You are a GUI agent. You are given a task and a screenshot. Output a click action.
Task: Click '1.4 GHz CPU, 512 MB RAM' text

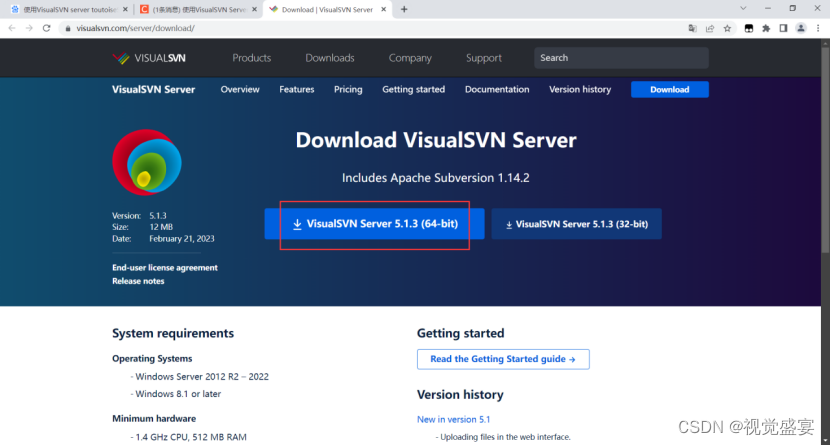tap(191, 437)
